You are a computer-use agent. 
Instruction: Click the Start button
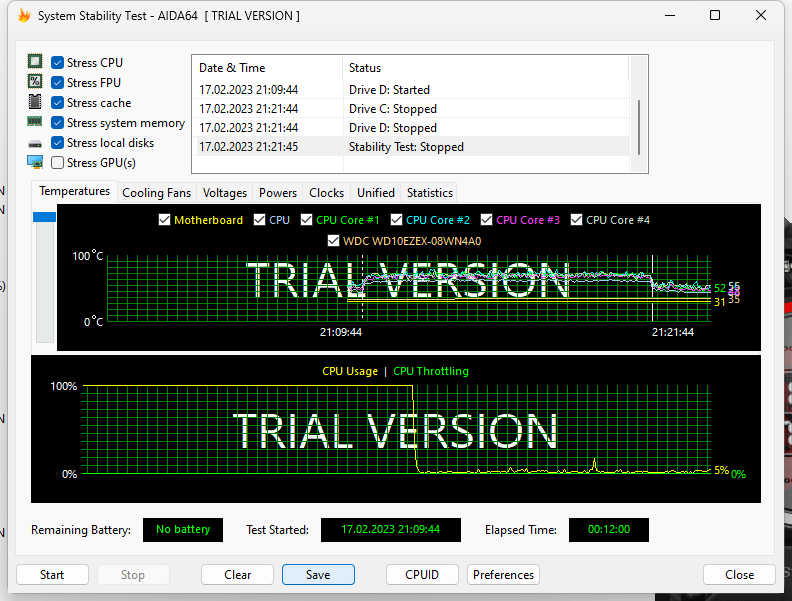52,575
